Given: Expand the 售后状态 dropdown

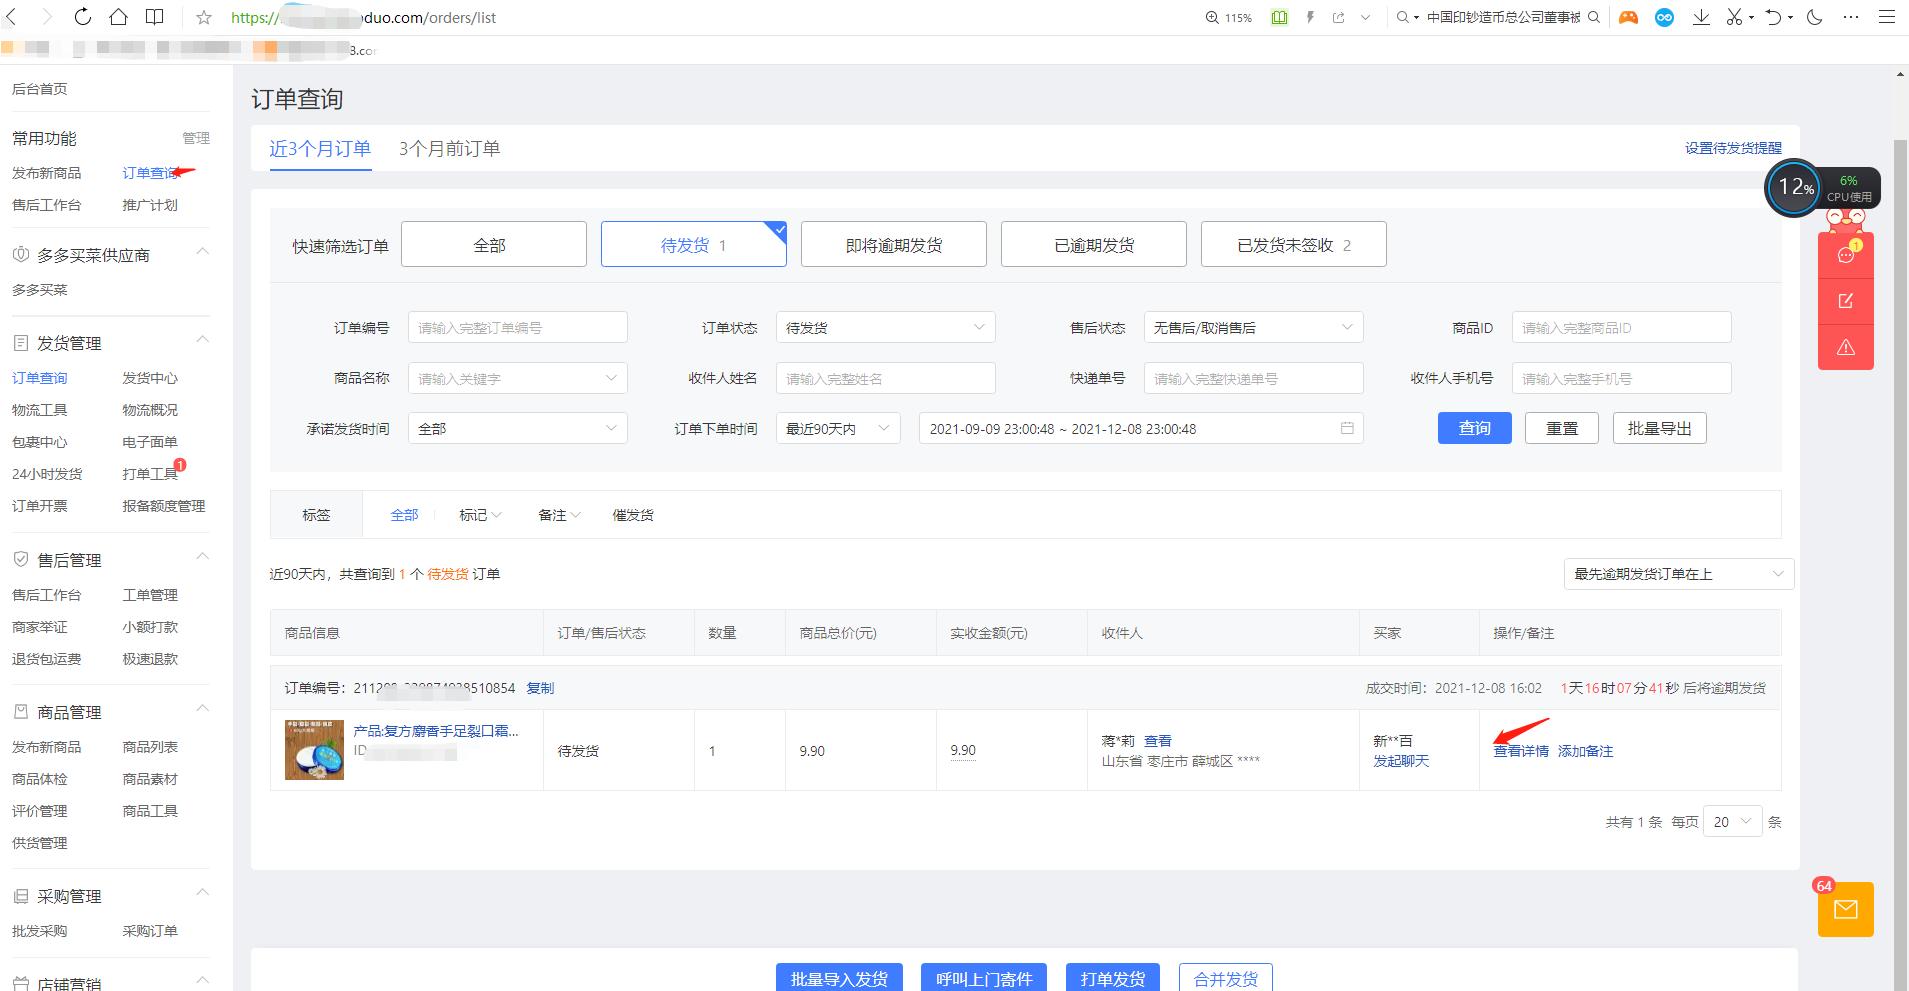Looking at the screenshot, I should (x=1252, y=327).
